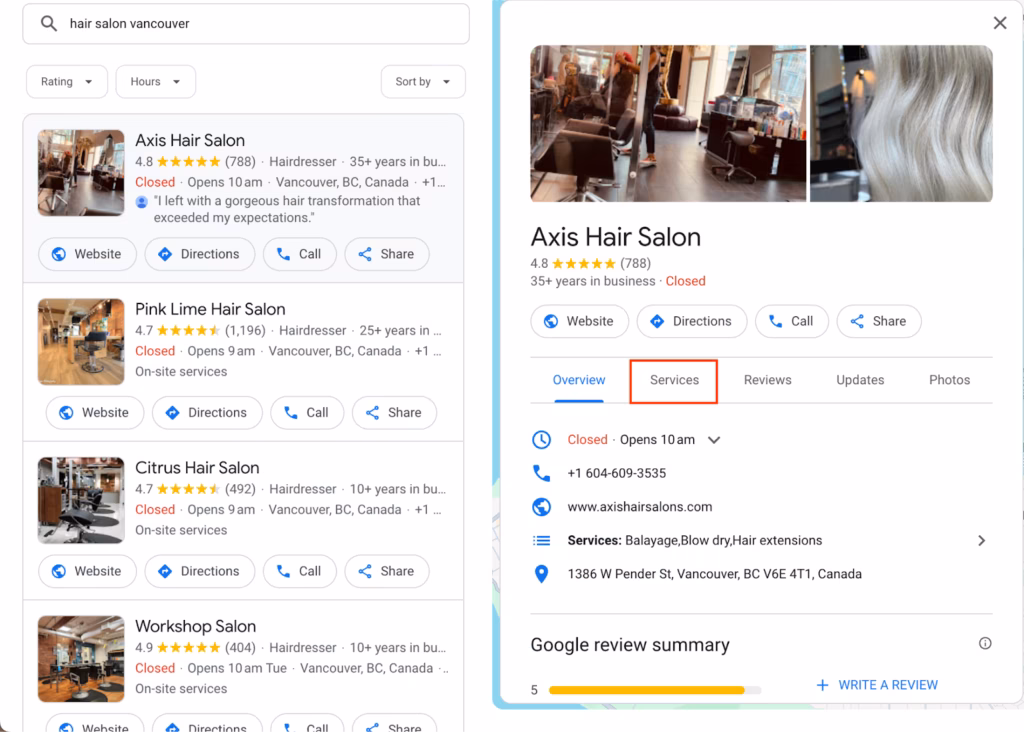
Task: Click the globe icon beside www.axishairsalons.com
Action: tap(541, 507)
